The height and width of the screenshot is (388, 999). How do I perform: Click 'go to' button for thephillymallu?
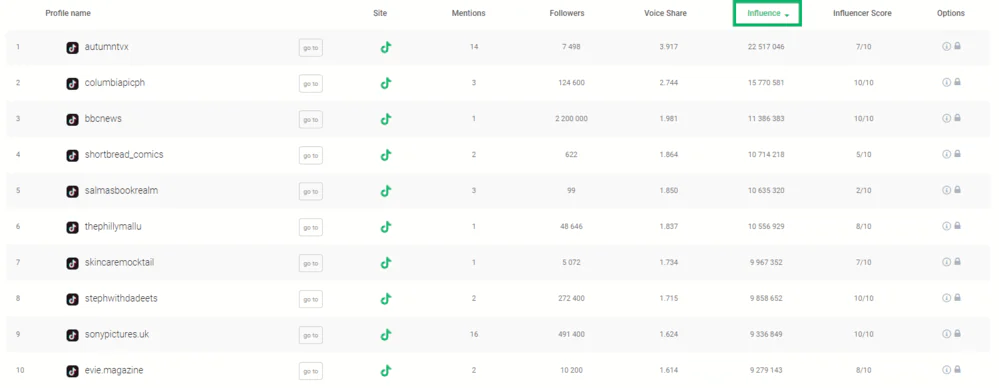pyautogui.click(x=311, y=227)
